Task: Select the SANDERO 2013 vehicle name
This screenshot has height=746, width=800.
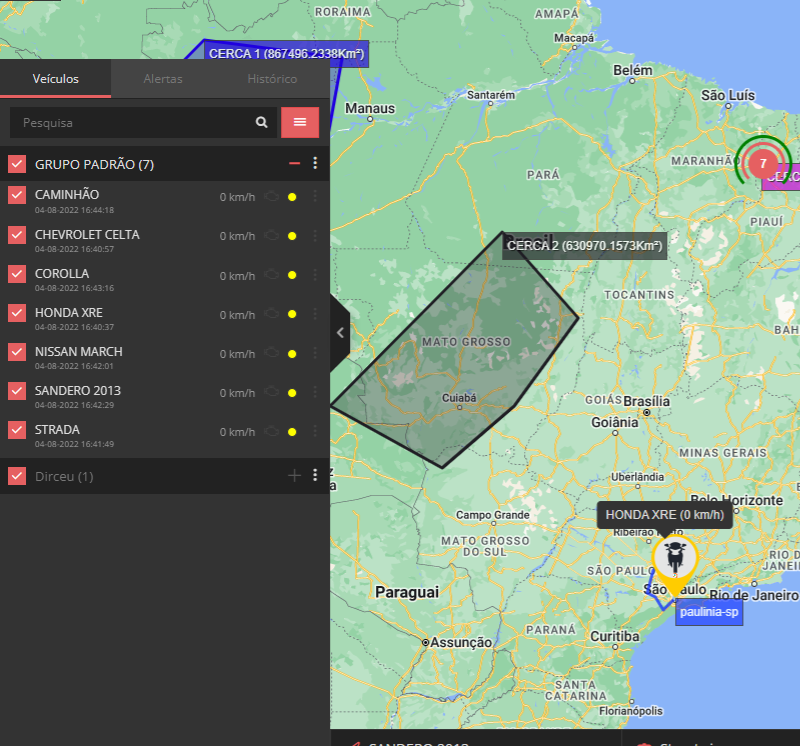Action: click(x=78, y=390)
